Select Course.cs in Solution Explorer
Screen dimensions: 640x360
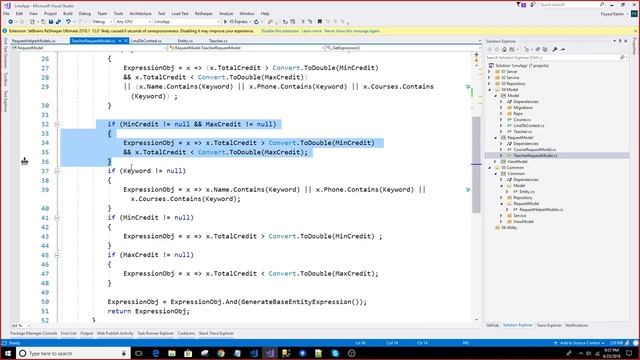coord(522,120)
